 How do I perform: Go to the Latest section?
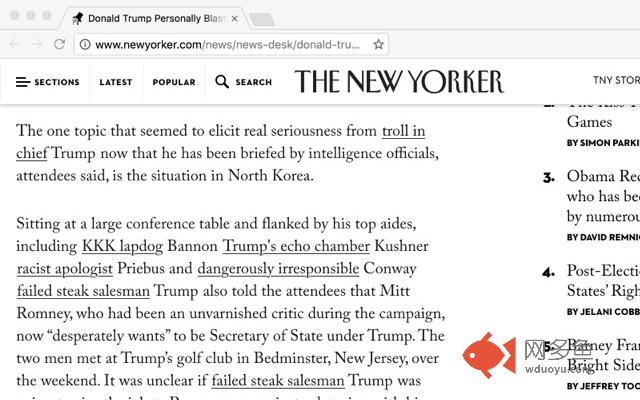pos(115,82)
